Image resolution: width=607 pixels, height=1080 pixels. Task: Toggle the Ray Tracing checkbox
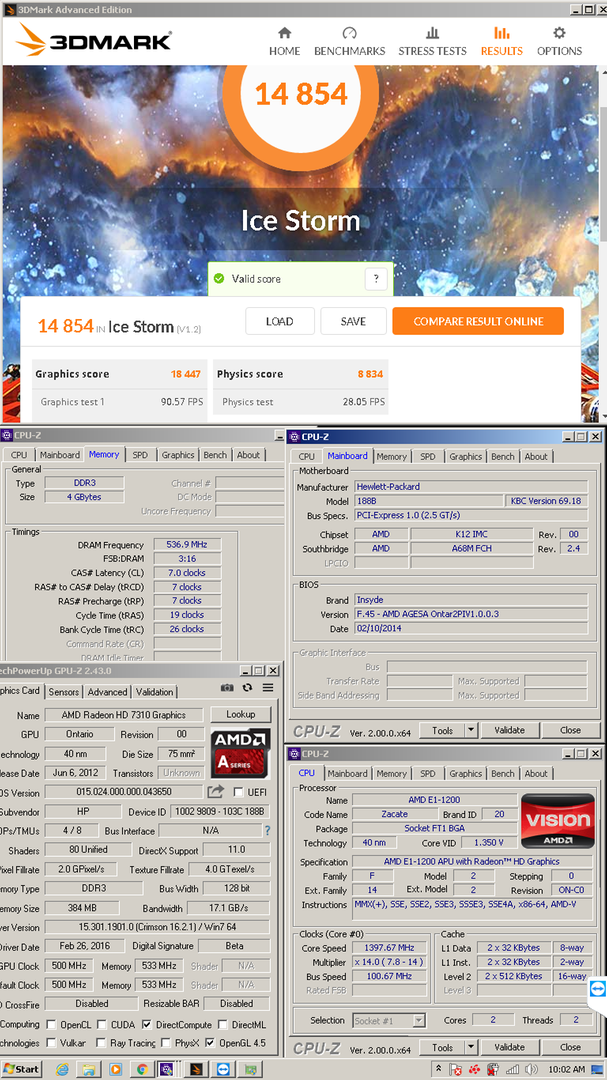coord(102,1043)
